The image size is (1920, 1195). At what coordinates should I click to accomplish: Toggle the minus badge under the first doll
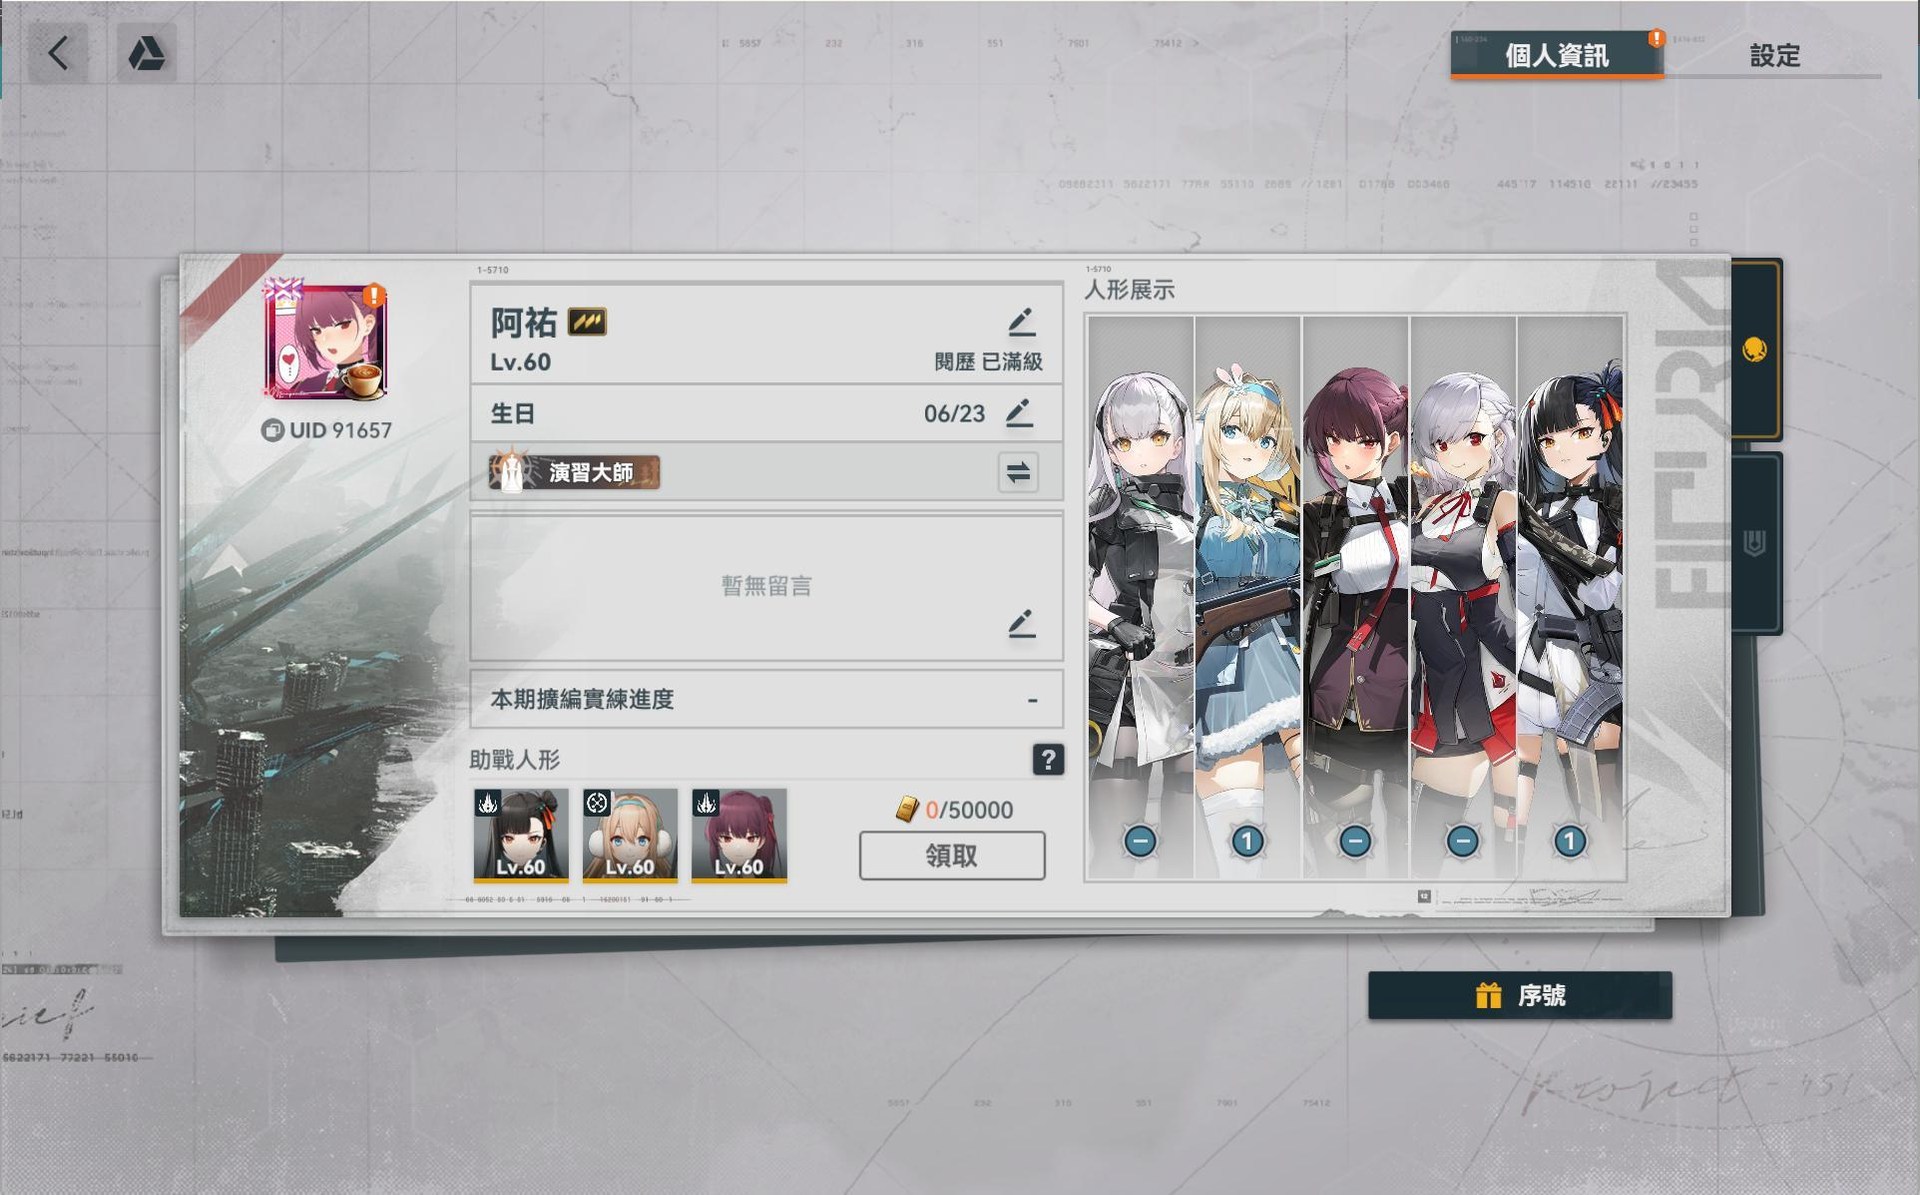pos(1140,841)
